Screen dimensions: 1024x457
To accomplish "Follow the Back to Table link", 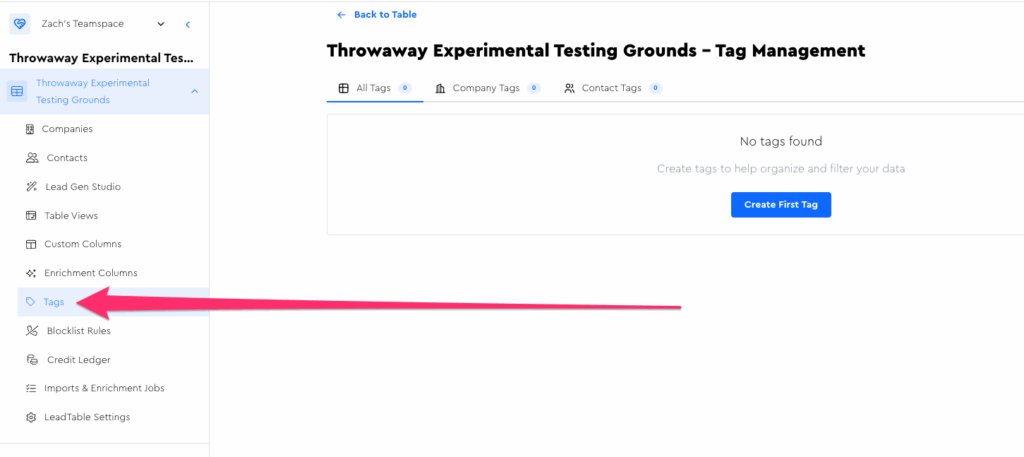I will pyautogui.click(x=377, y=15).
